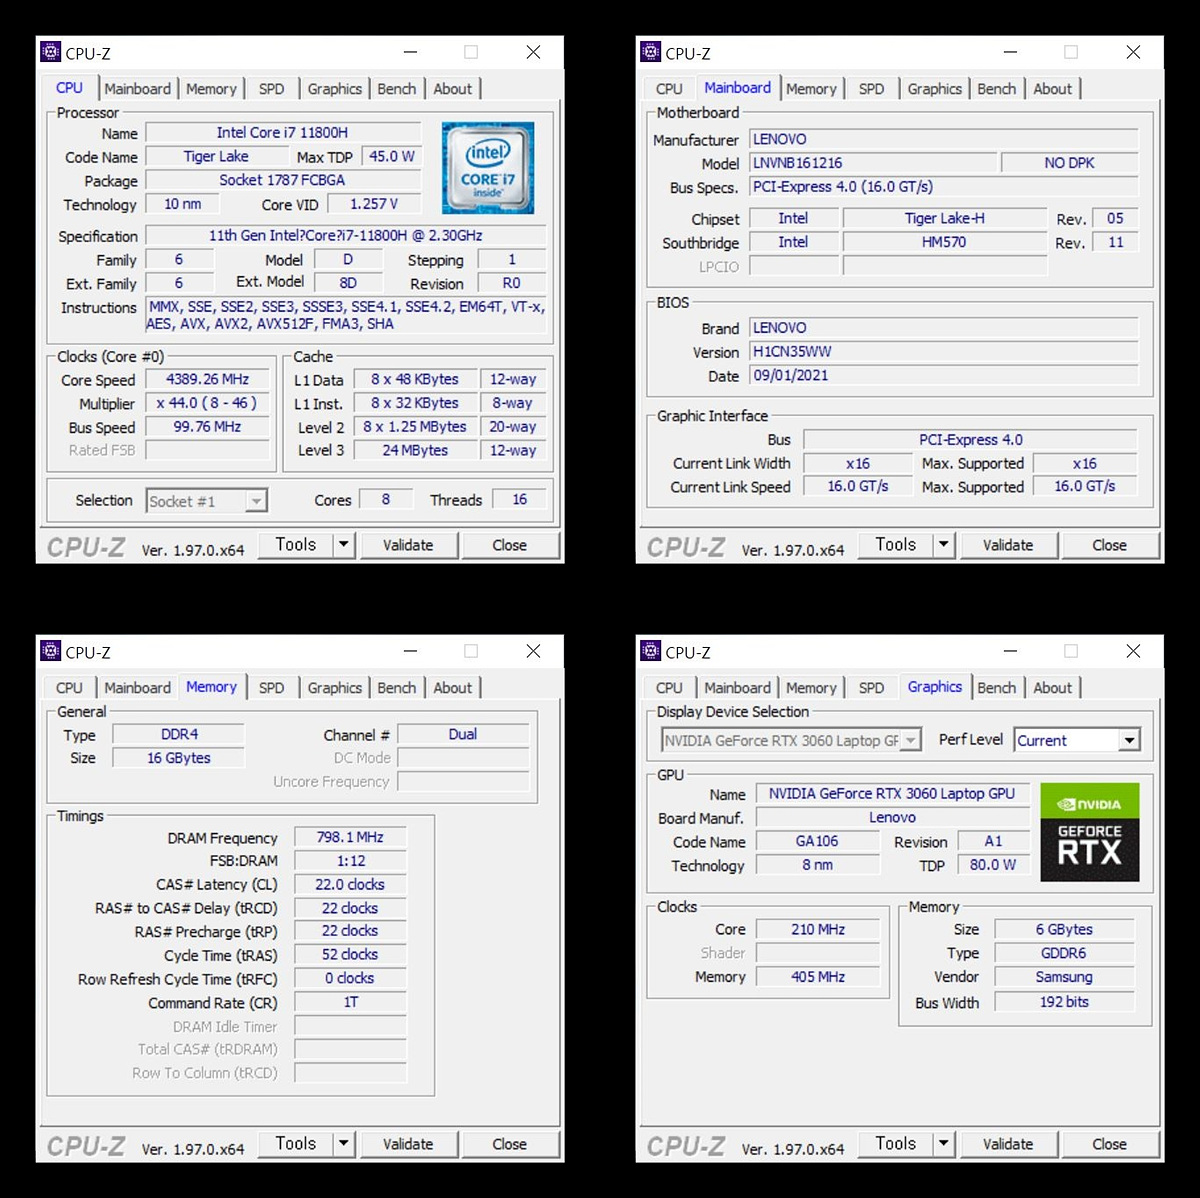Click Validate in the Memory window

[408, 1144]
